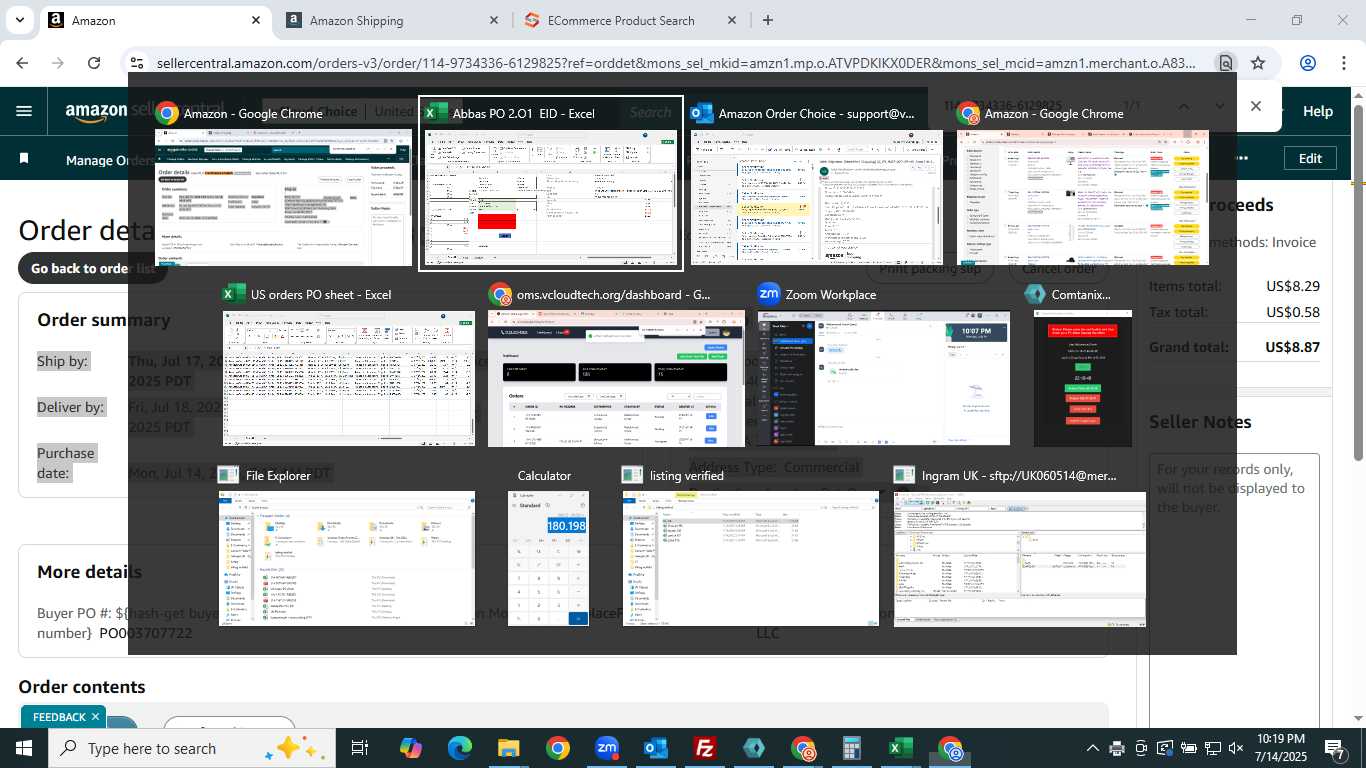Click the Grand total US$8.87 value
This screenshot has height=768, width=1366.
coord(1292,348)
